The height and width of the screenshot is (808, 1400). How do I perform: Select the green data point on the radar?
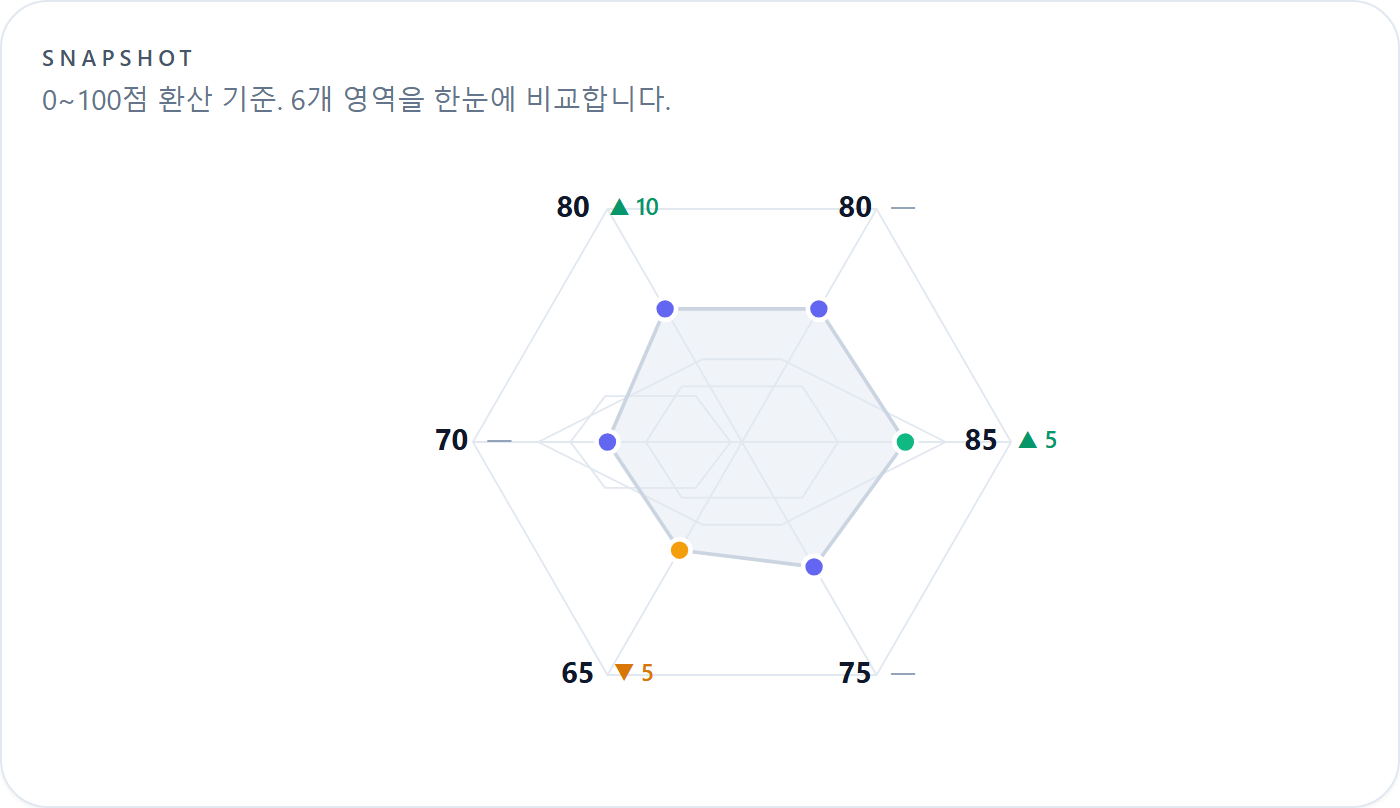(905, 442)
